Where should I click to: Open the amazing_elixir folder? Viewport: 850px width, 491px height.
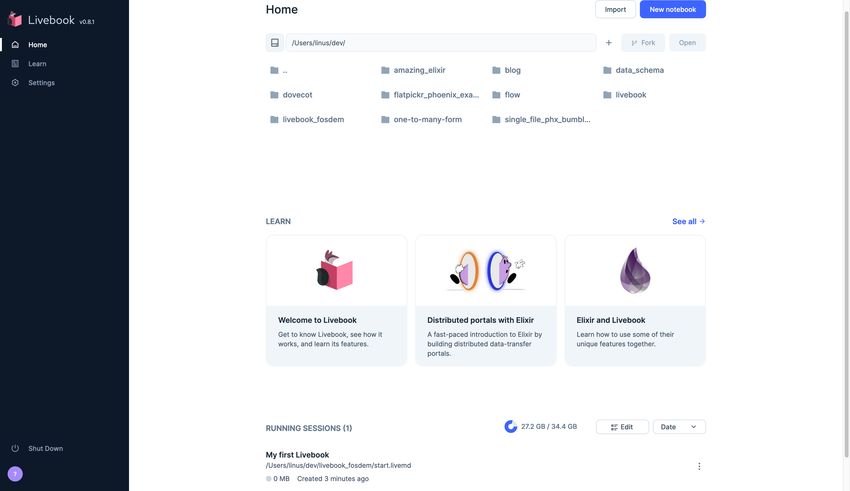tap(413, 70)
